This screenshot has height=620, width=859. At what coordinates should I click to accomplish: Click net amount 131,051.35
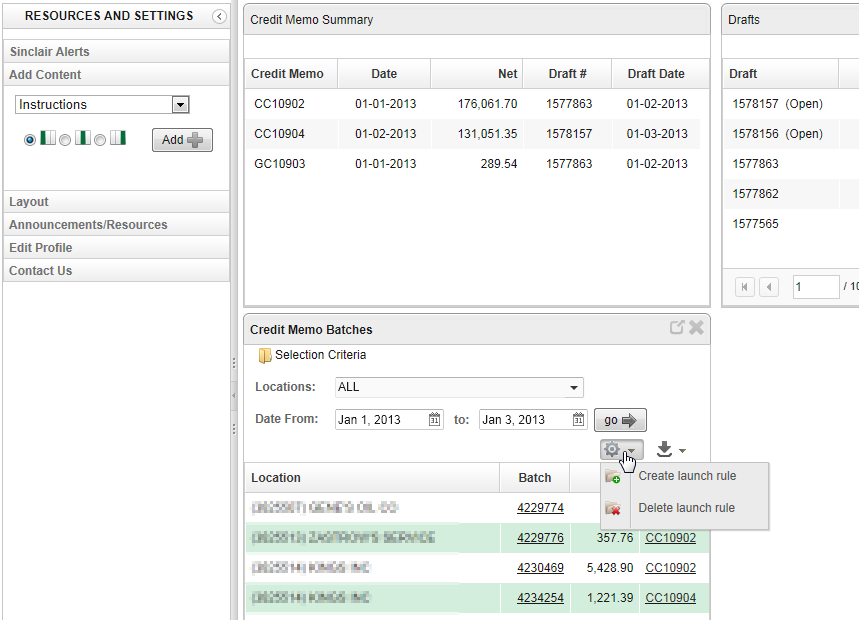(488, 134)
